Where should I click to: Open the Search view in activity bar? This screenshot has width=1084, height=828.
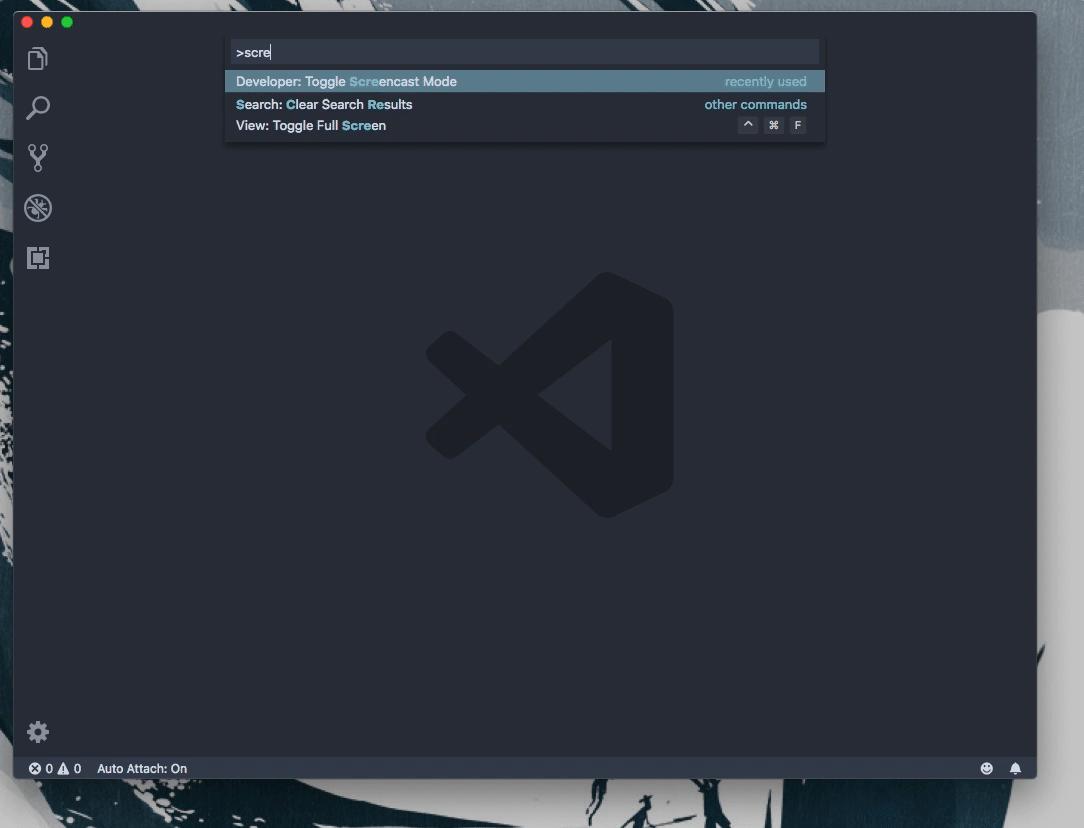pyautogui.click(x=38, y=108)
